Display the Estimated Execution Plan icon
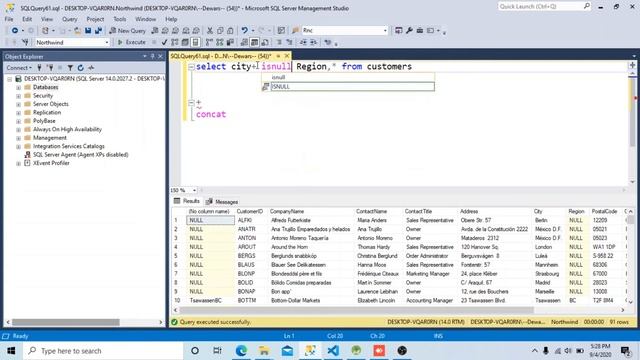Image resolution: width=640 pixels, height=360 pixels. (x=175, y=42)
